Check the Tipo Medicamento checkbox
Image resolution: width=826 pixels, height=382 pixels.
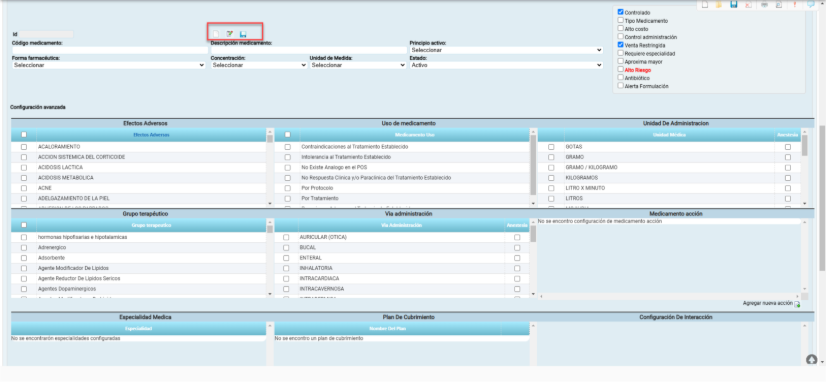point(621,20)
